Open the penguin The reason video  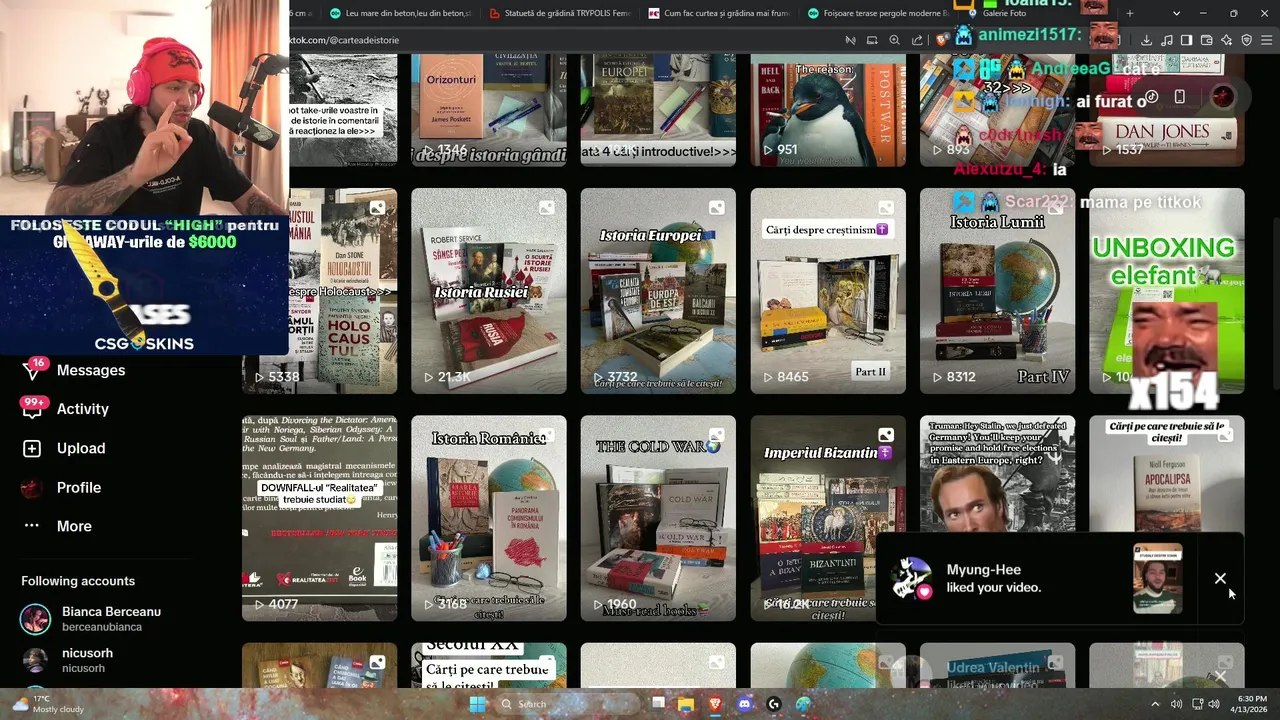click(828, 111)
